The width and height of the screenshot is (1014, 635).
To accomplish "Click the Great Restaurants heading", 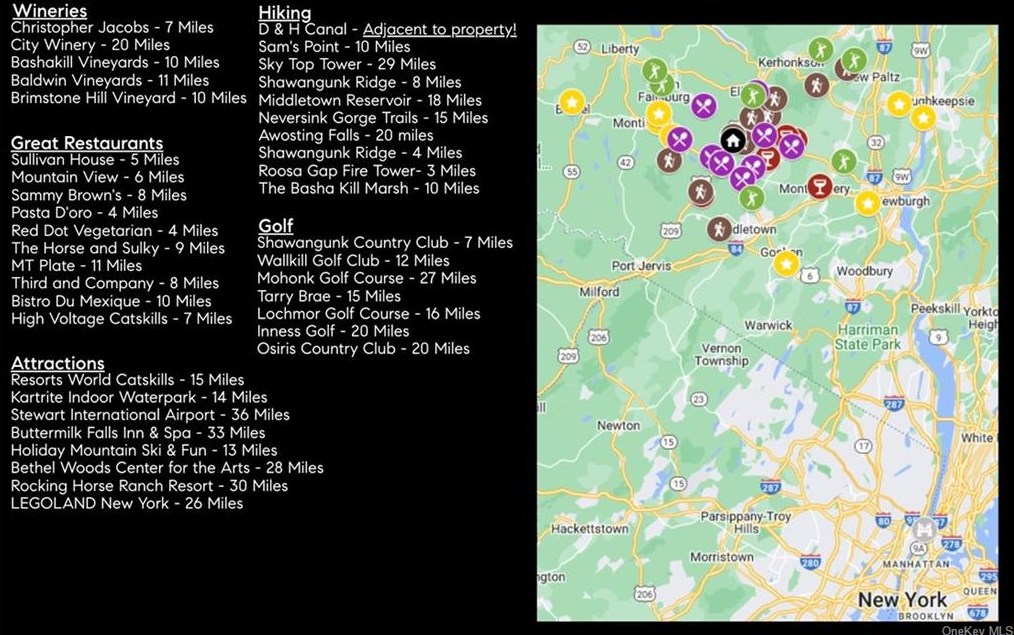I will click(86, 143).
